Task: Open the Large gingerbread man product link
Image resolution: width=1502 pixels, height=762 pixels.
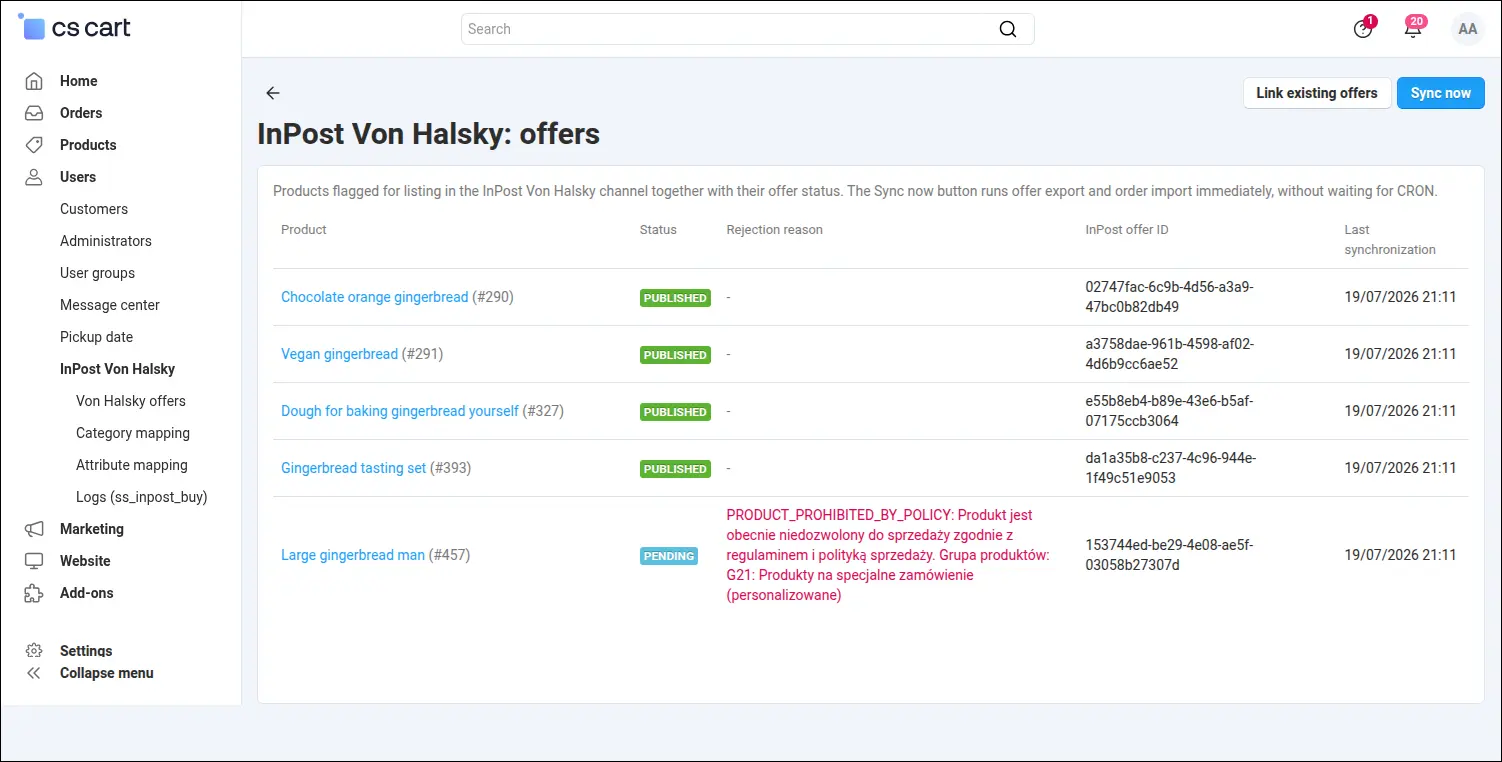Action: pyautogui.click(x=353, y=555)
